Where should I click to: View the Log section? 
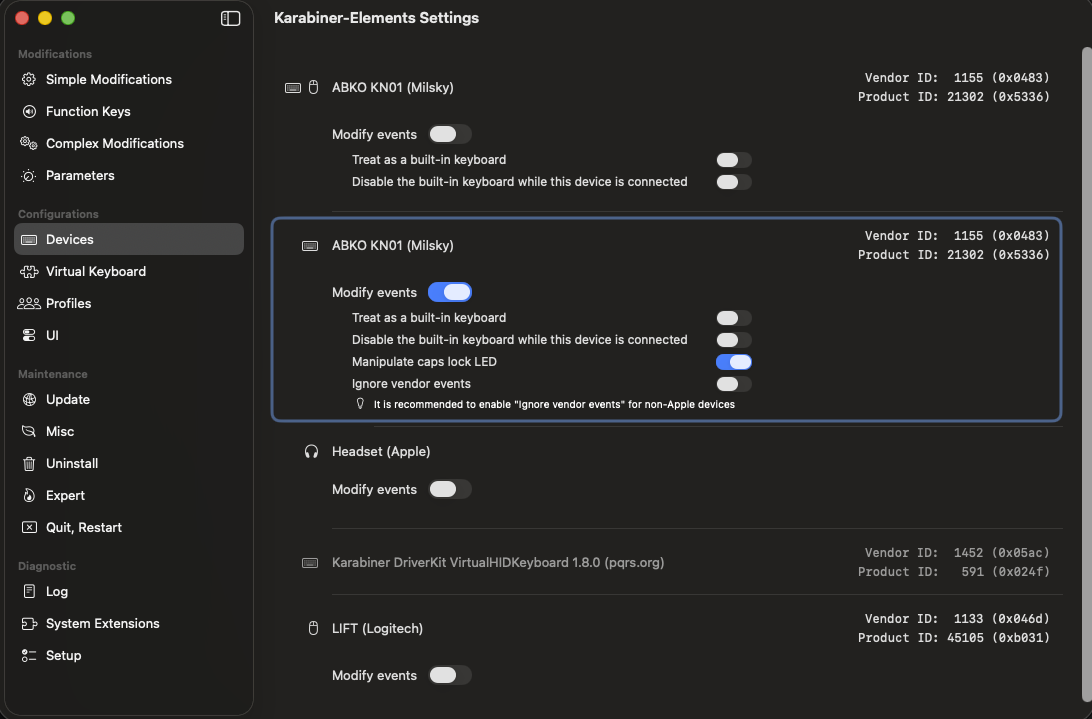(129, 592)
